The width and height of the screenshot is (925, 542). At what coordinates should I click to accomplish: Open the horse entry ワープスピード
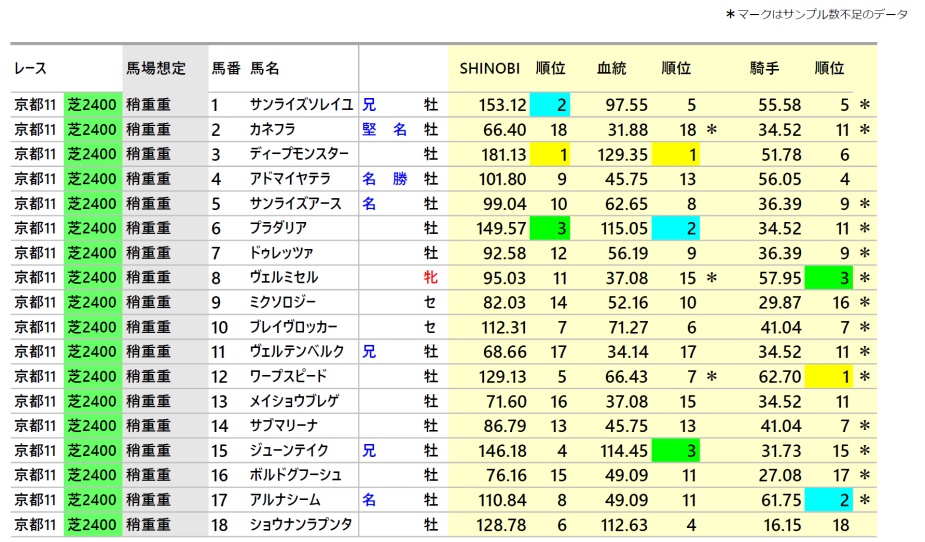tap(288, 376)
